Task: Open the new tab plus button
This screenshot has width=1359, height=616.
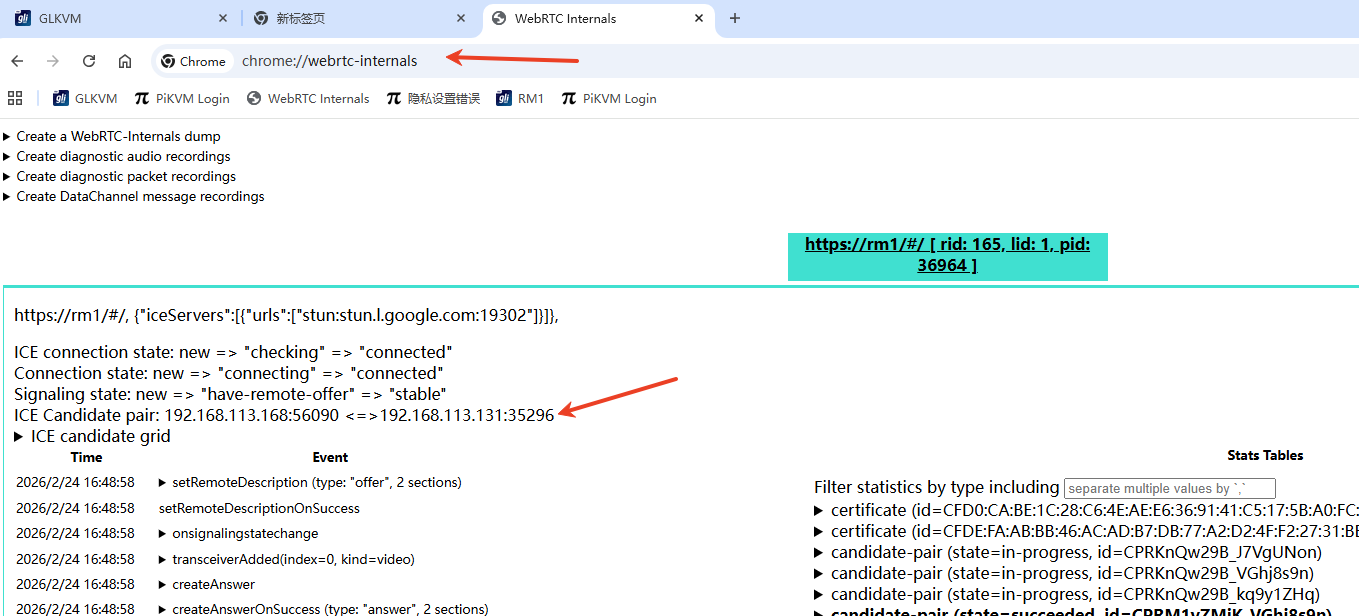Action: click(735, 18)
